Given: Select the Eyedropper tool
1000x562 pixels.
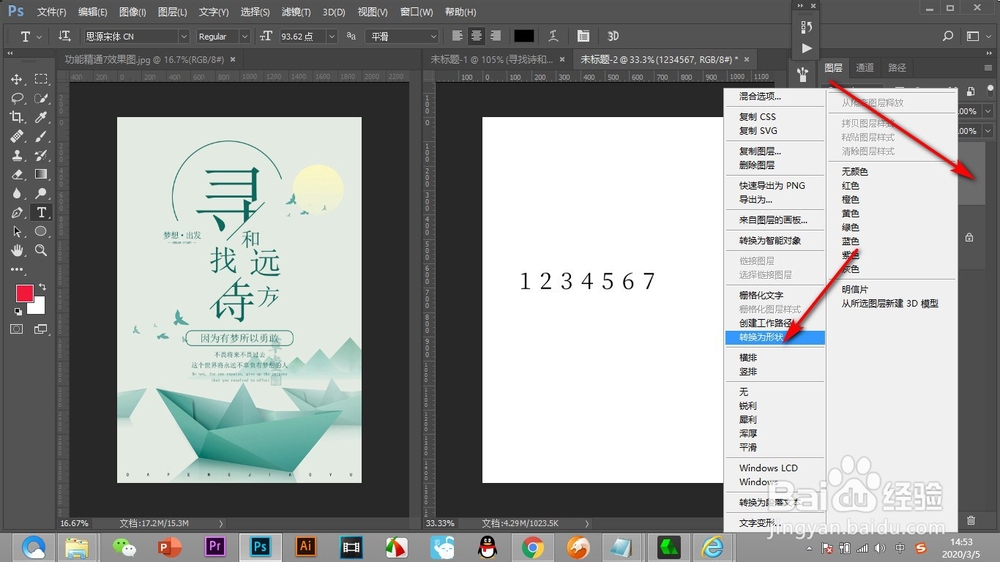Looking at the screenshot, I should click(41, 117).
